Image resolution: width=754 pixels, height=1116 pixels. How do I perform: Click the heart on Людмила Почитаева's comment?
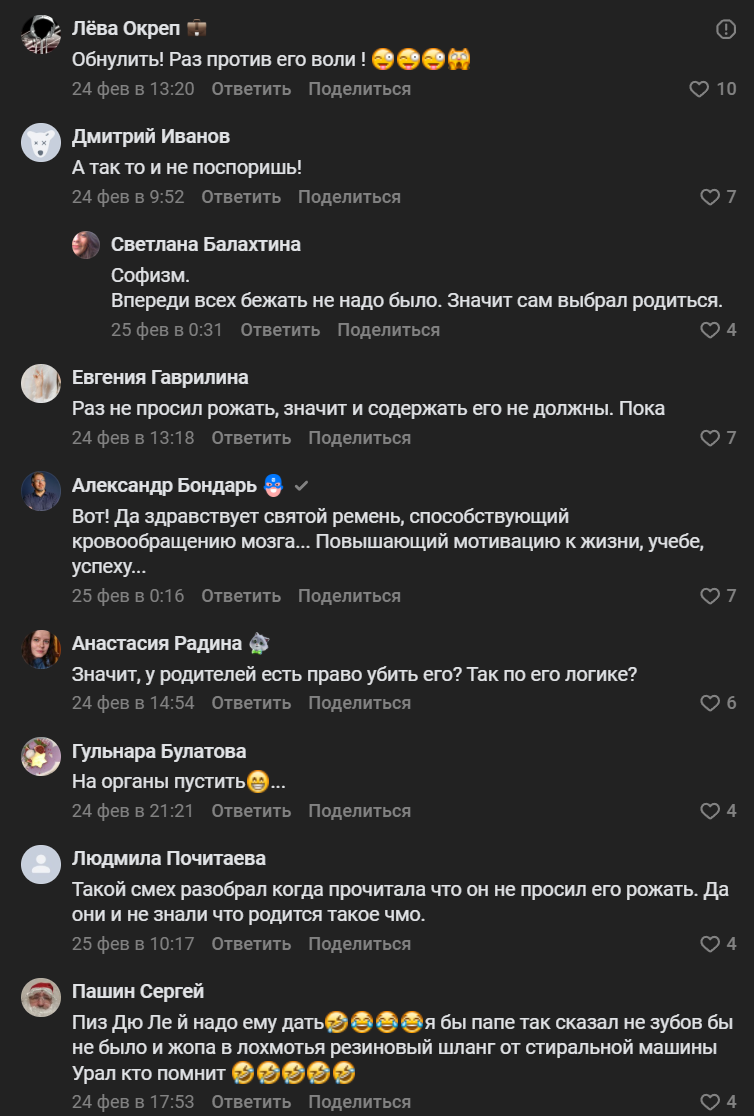709,944
